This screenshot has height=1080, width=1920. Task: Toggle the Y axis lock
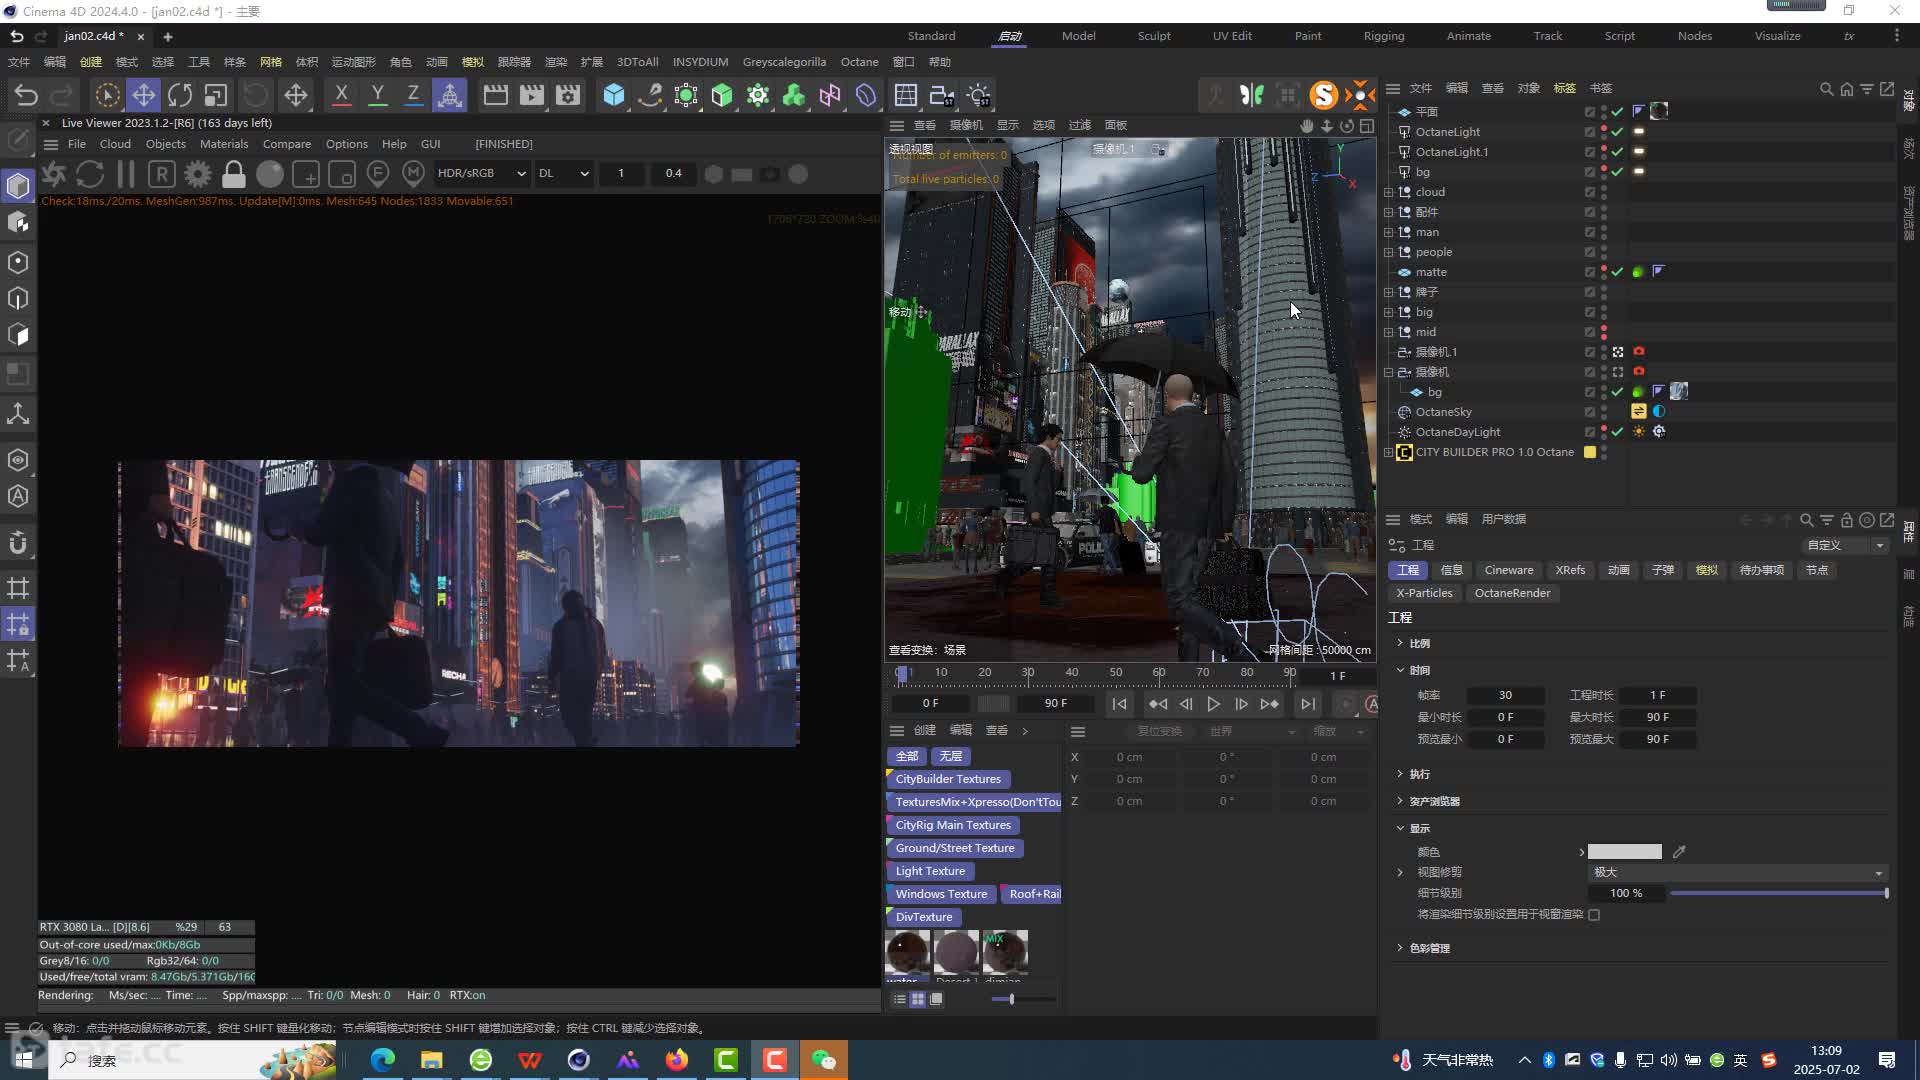click(377, 95)
